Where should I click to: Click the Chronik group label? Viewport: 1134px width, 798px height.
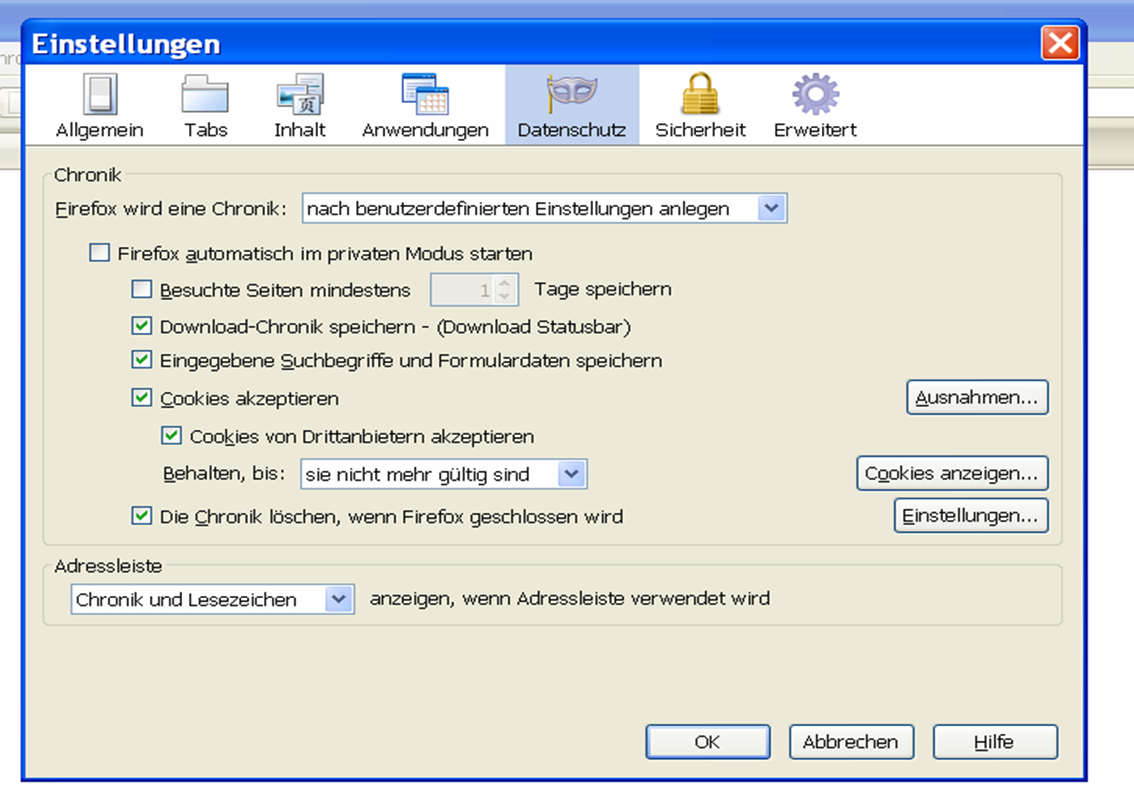coord(88,175)
